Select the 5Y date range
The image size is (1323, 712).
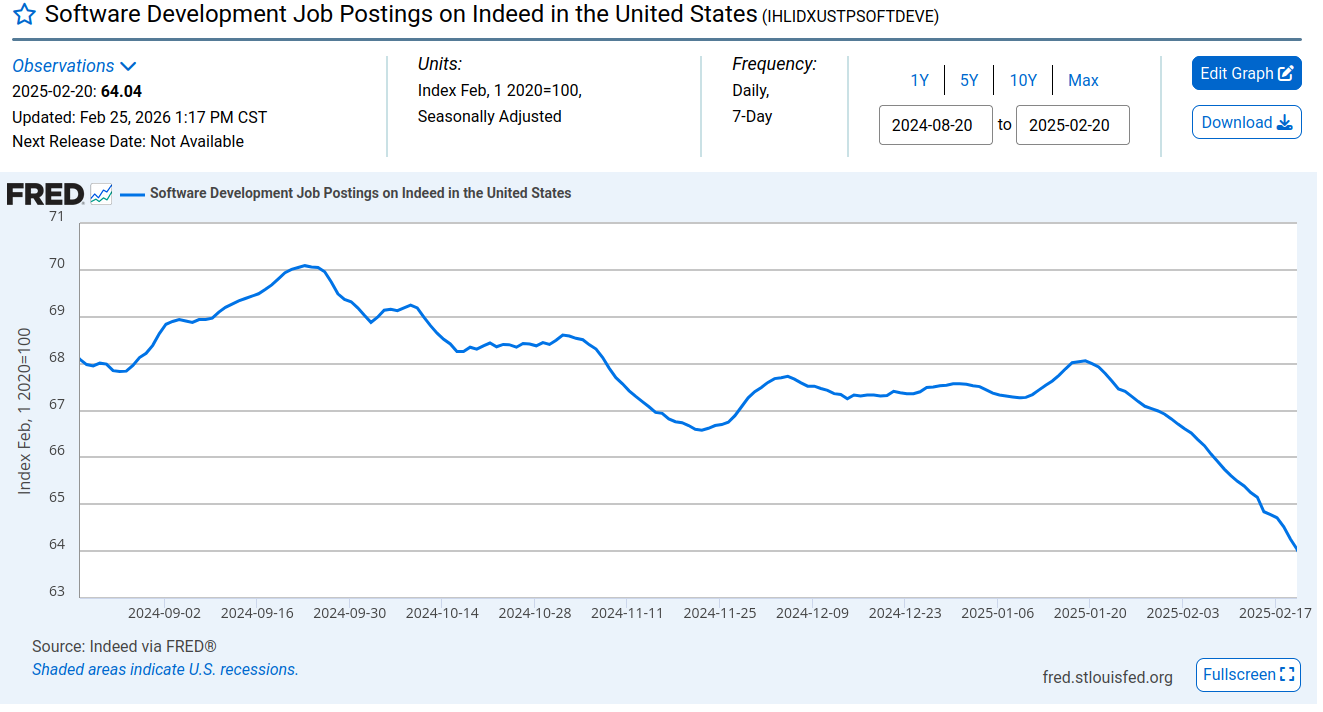tap(969, 81)
